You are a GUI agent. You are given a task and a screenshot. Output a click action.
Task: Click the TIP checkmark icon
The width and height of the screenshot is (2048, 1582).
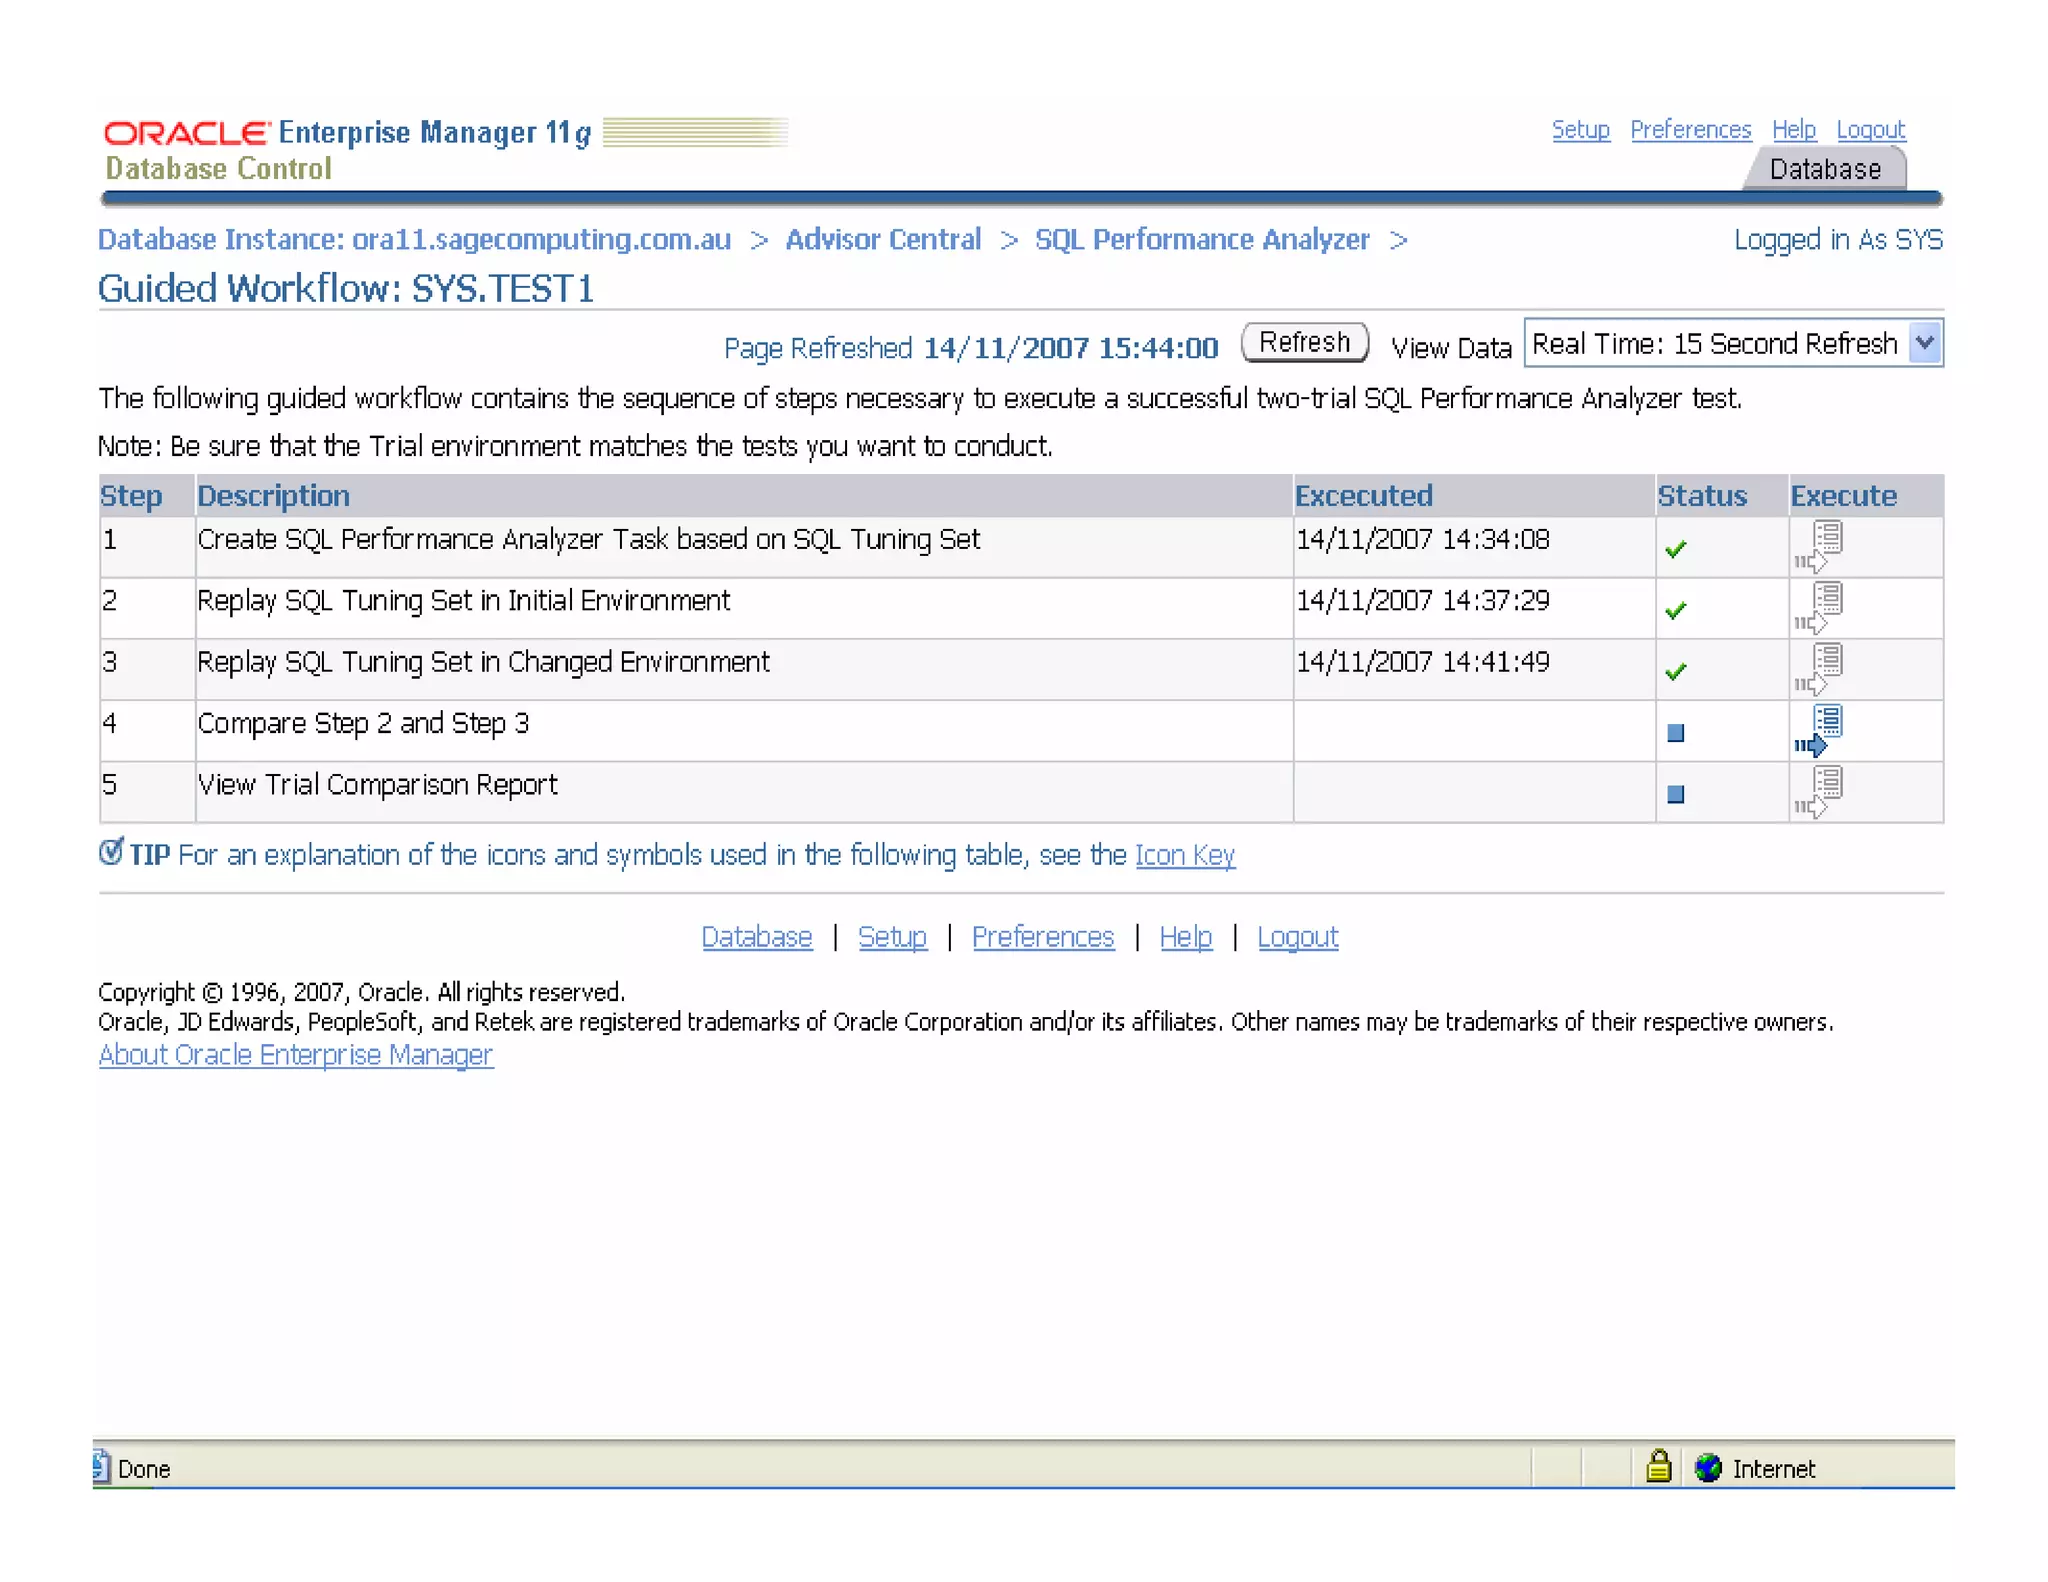pos(111,851)
